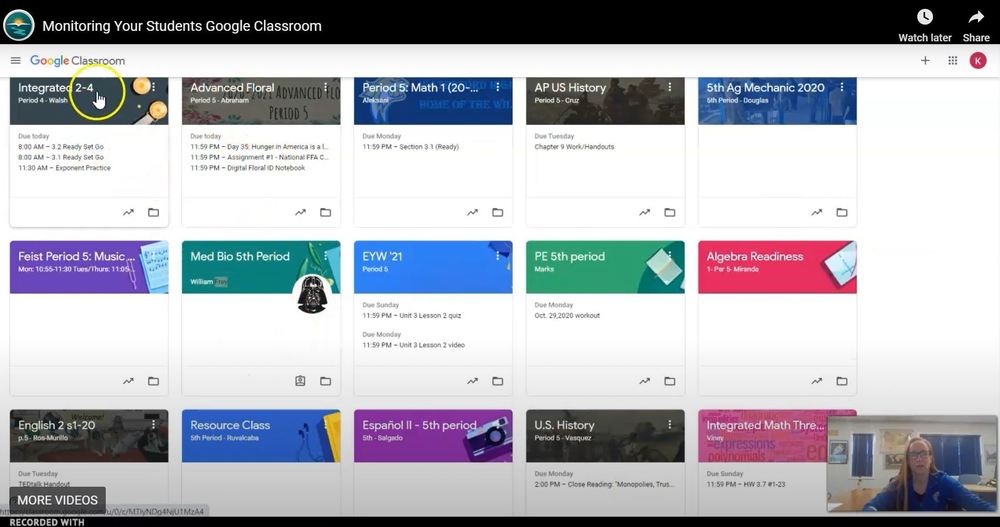Open Drive folder for Advanced Floral class
Viewport: 1000px width, 527px height.
pos(325,212)
